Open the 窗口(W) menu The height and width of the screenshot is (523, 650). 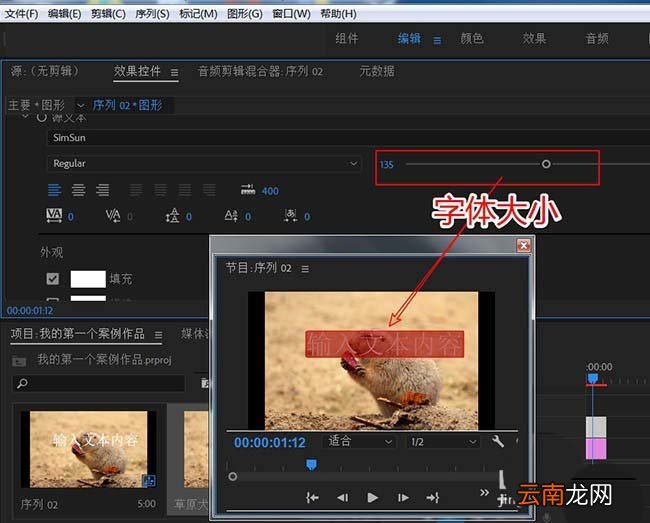291,14
